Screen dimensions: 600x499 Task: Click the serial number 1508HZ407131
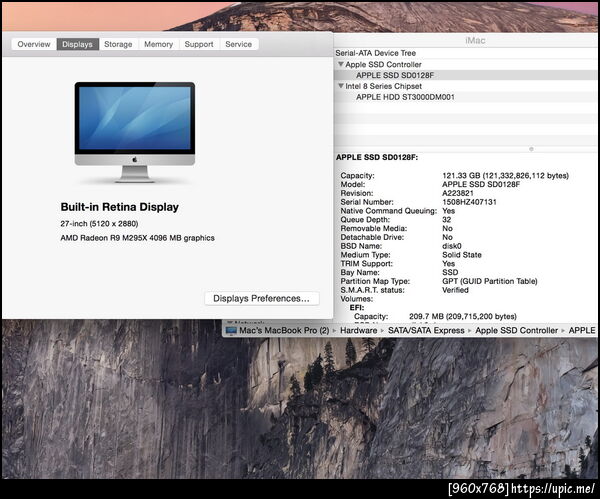pos(469,202)
